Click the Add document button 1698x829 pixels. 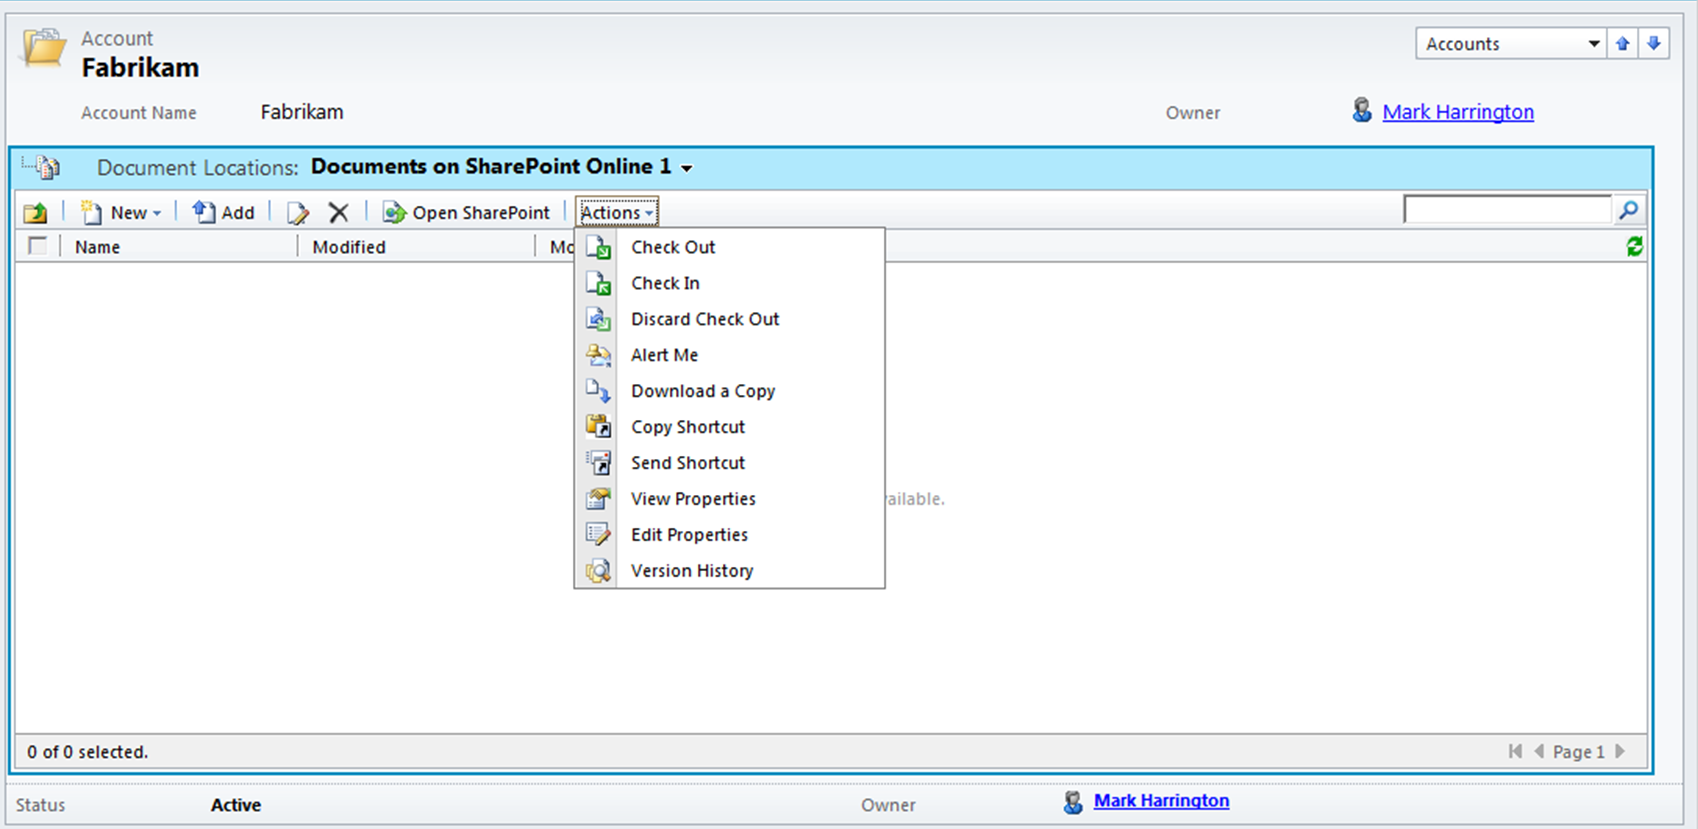(x=224, y=212)
